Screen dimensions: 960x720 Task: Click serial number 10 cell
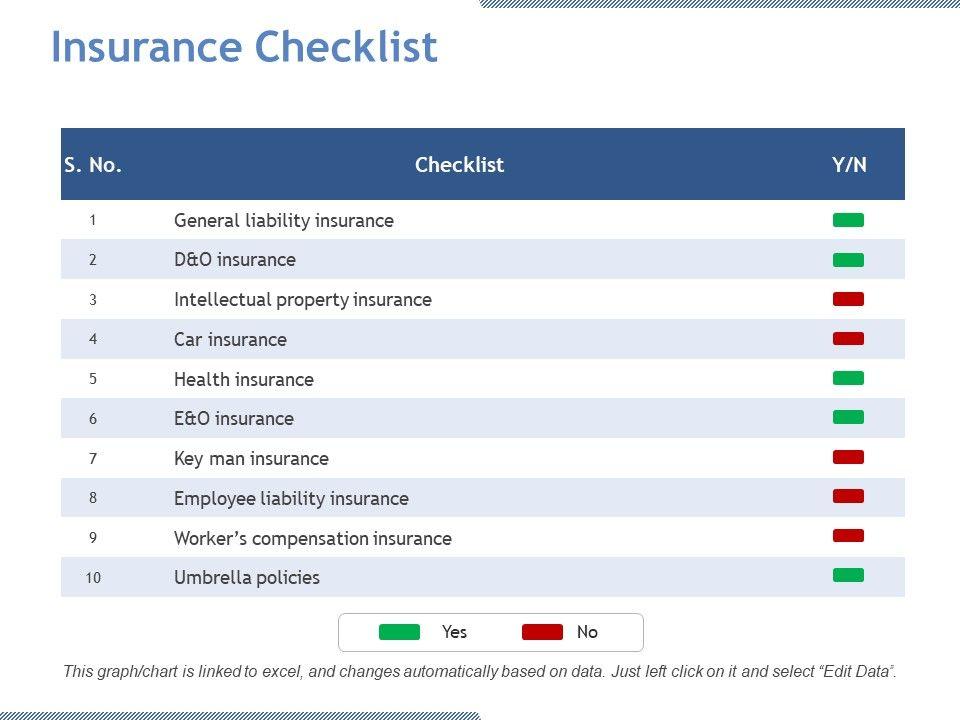[x=93, y=577]
